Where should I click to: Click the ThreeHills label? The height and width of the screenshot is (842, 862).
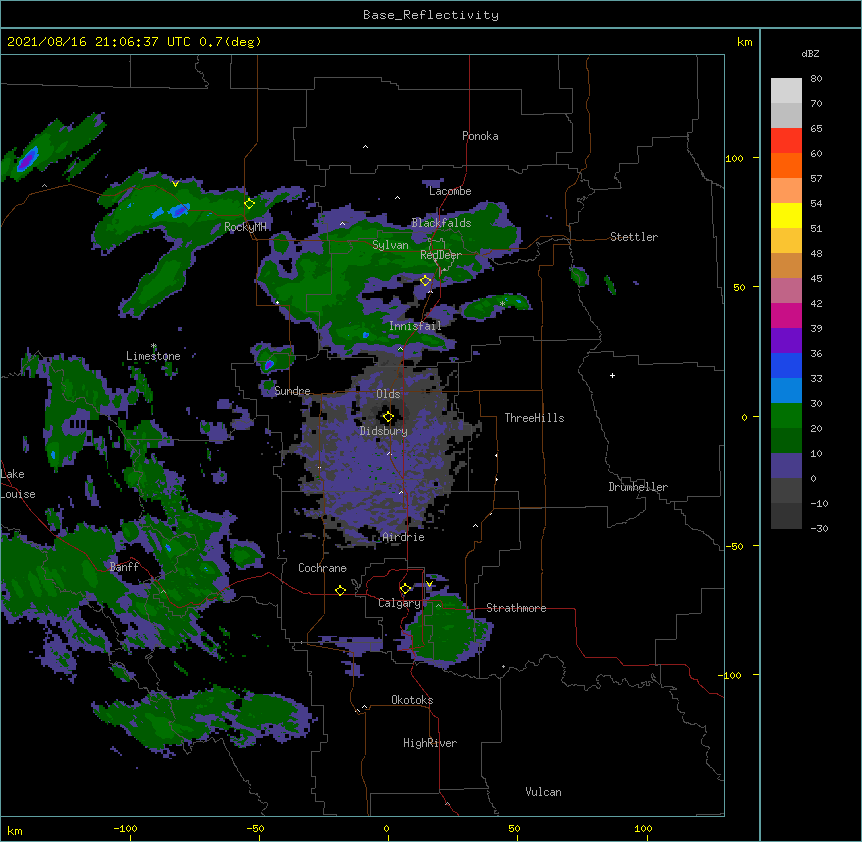point(534,418)
